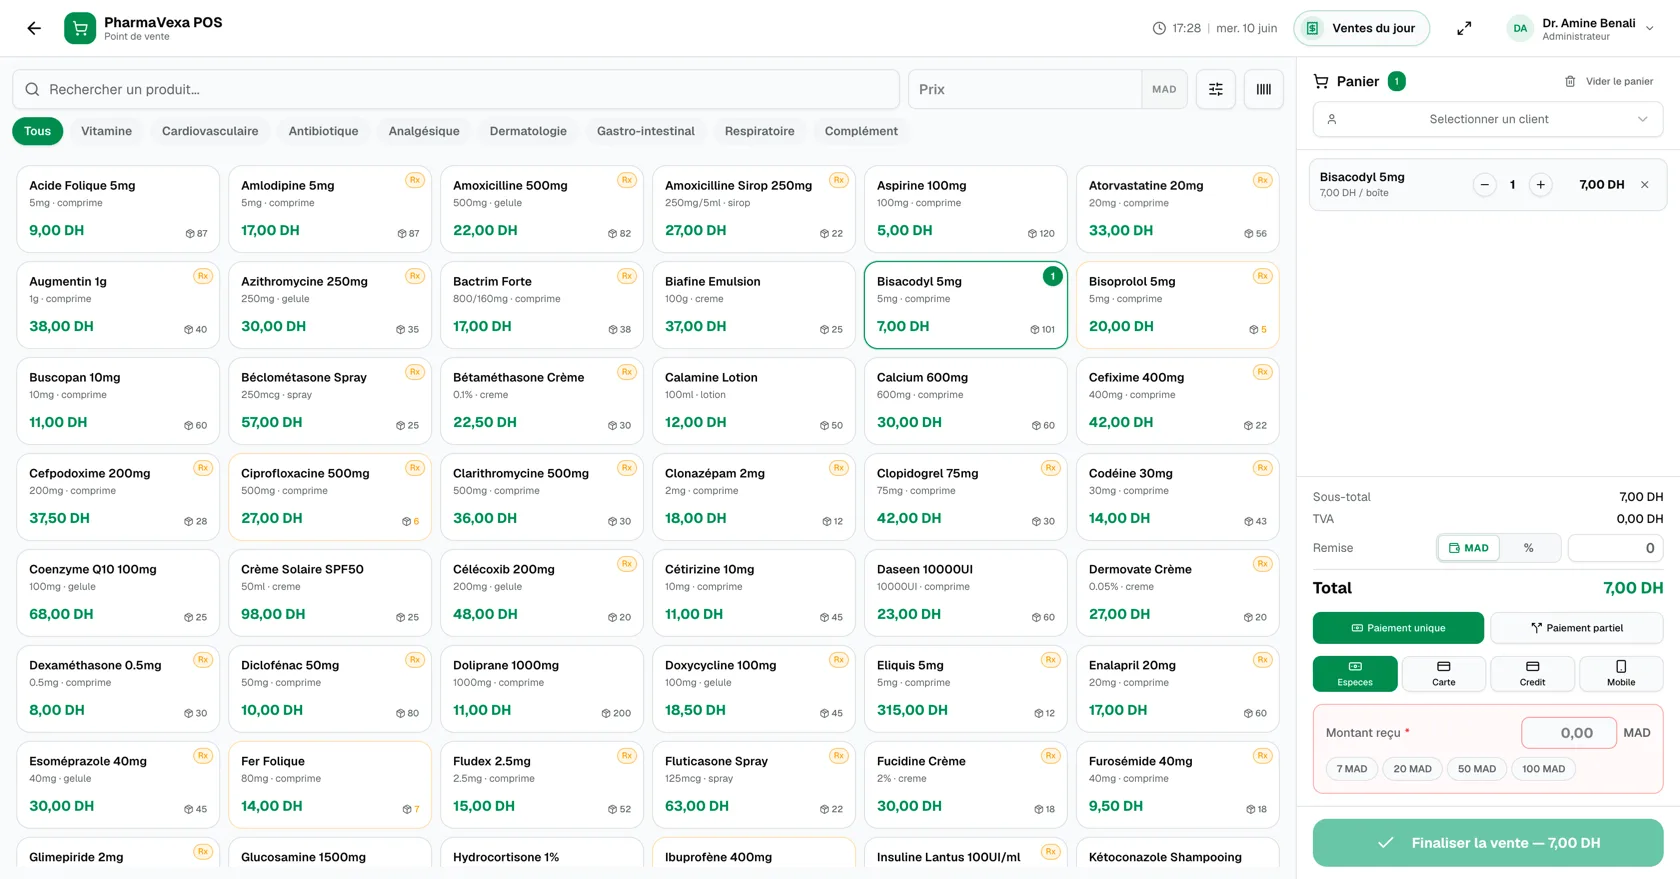Add Bactrim Forte to cart
The image size is (1680, 879).
[x=542, y=305]
